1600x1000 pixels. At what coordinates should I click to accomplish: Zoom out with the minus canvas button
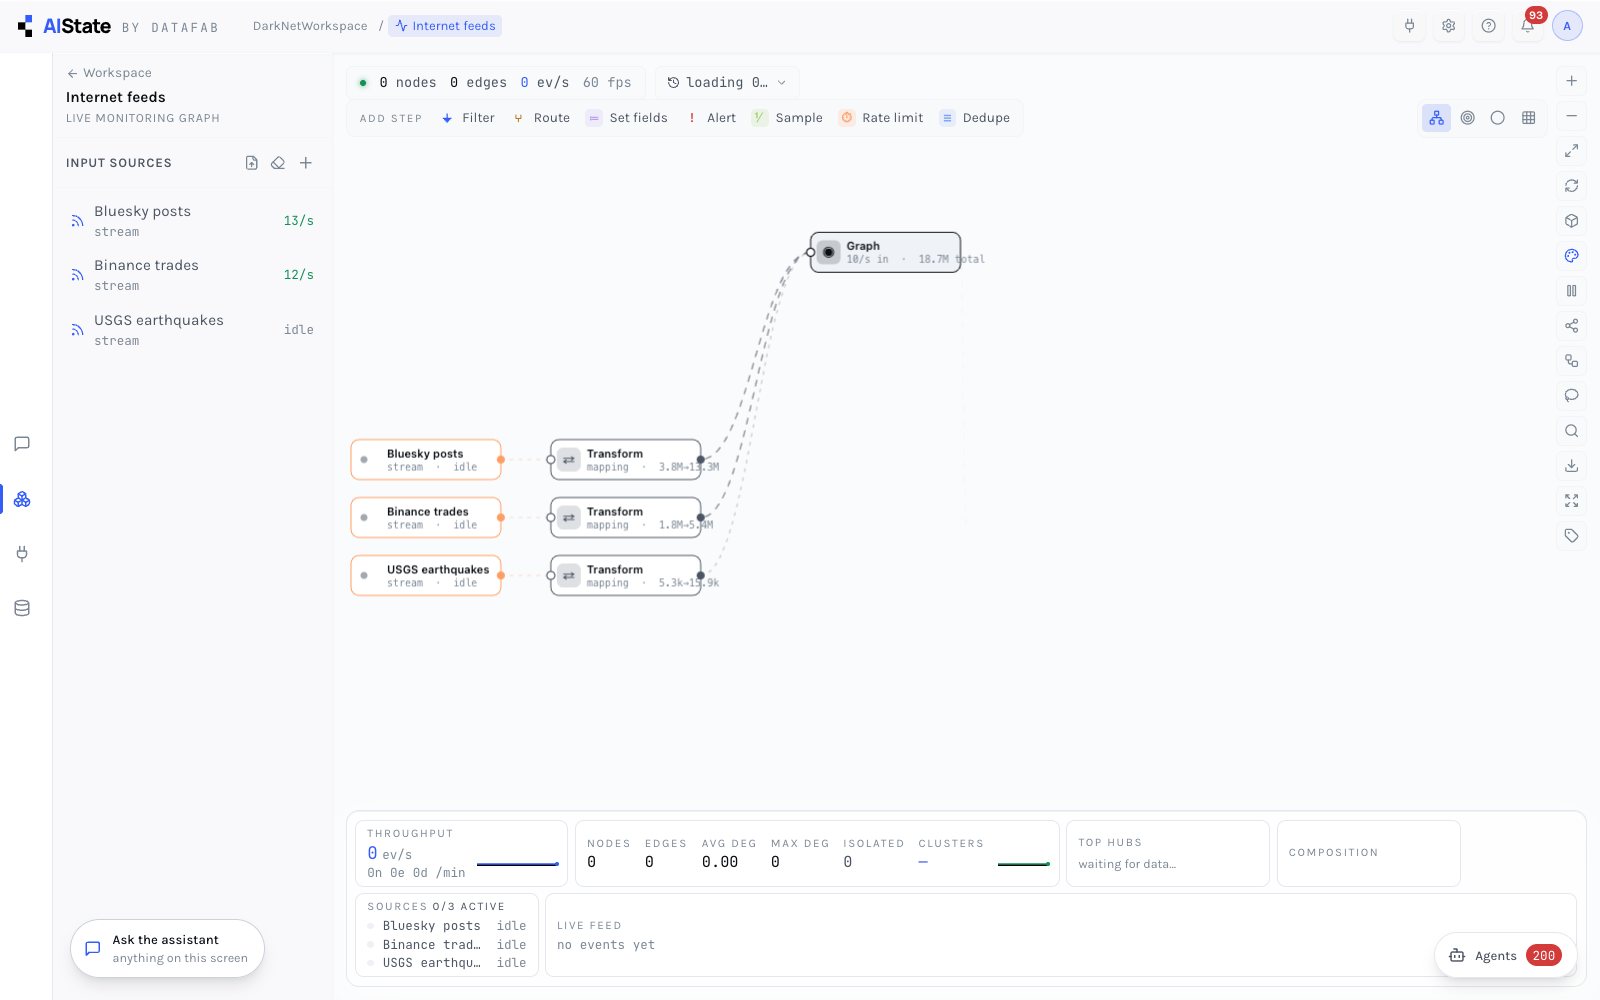click(1571, 116)
